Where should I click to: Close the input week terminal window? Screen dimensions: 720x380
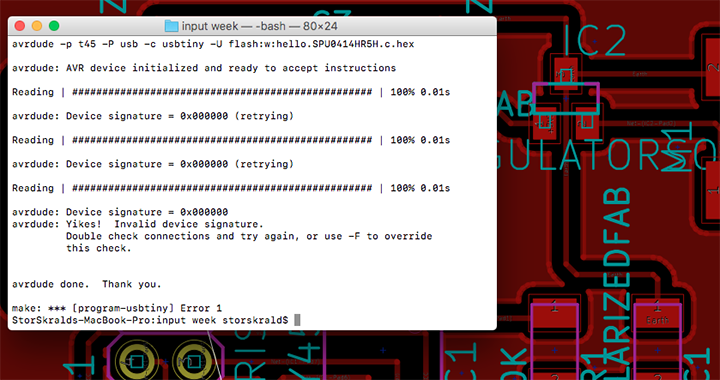tap(20, 26)
